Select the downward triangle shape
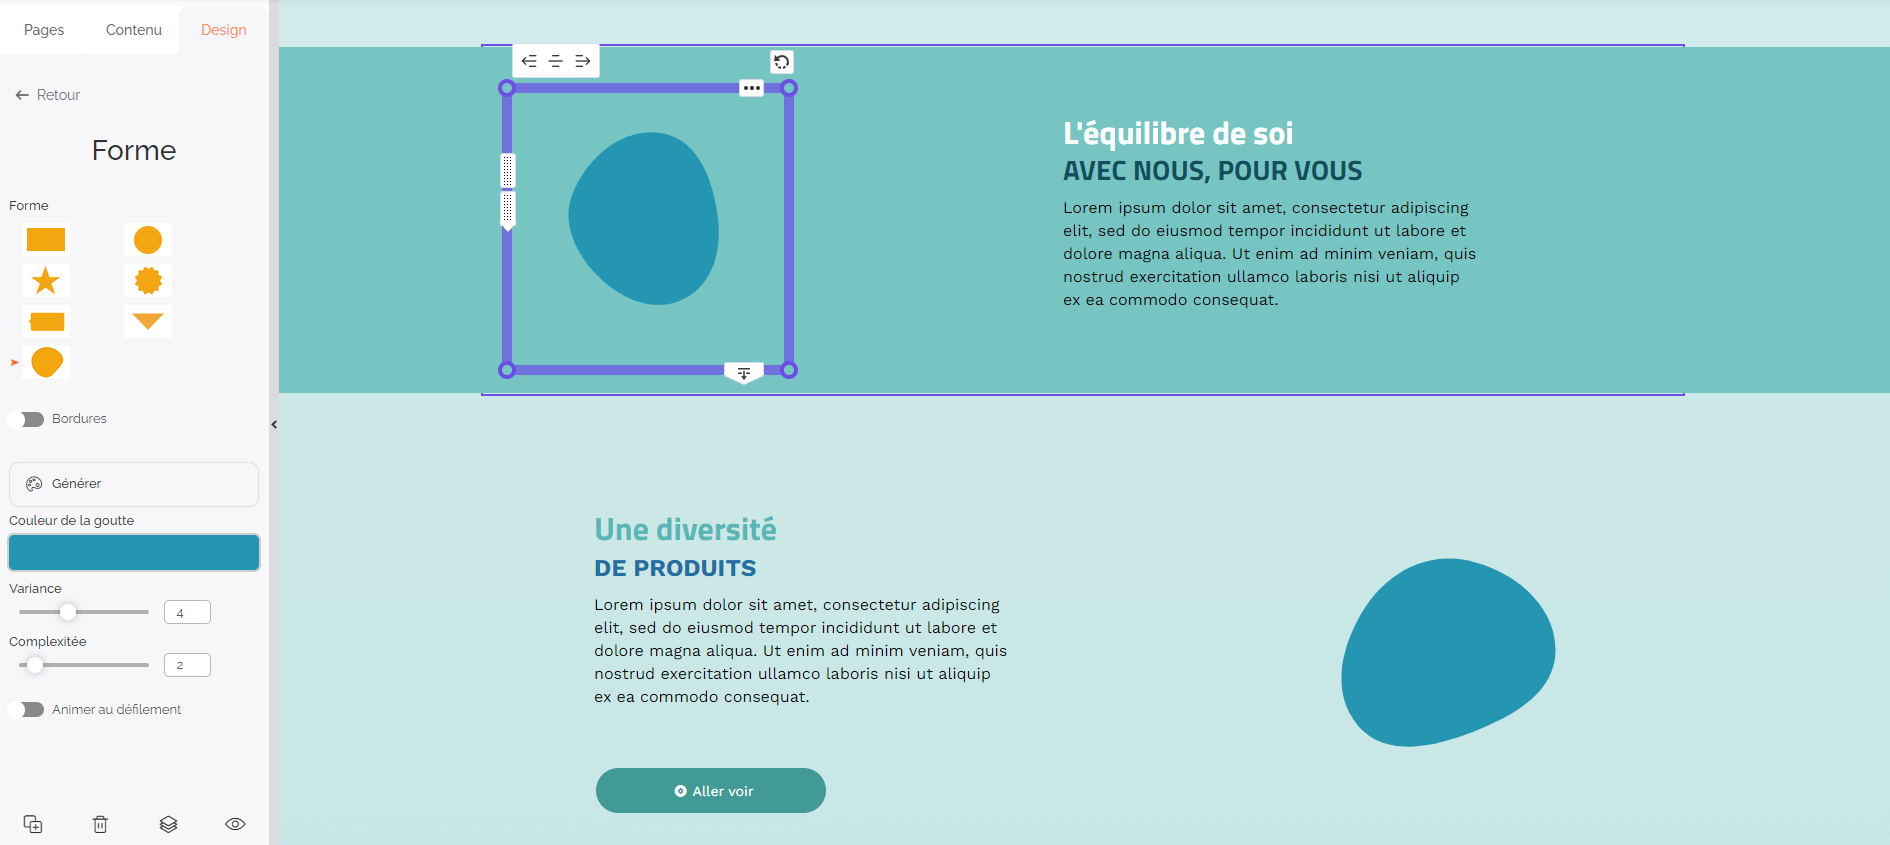Viewport: 1890px width, 845px height. click(148, 322)
